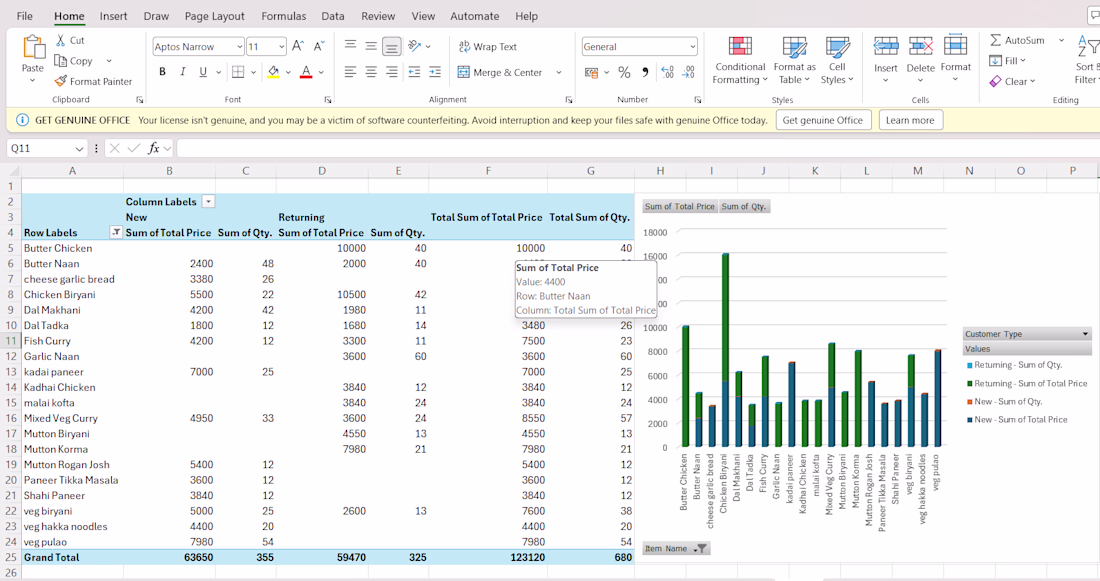Click the Insert Function fx icon

[x=154, y=148]
